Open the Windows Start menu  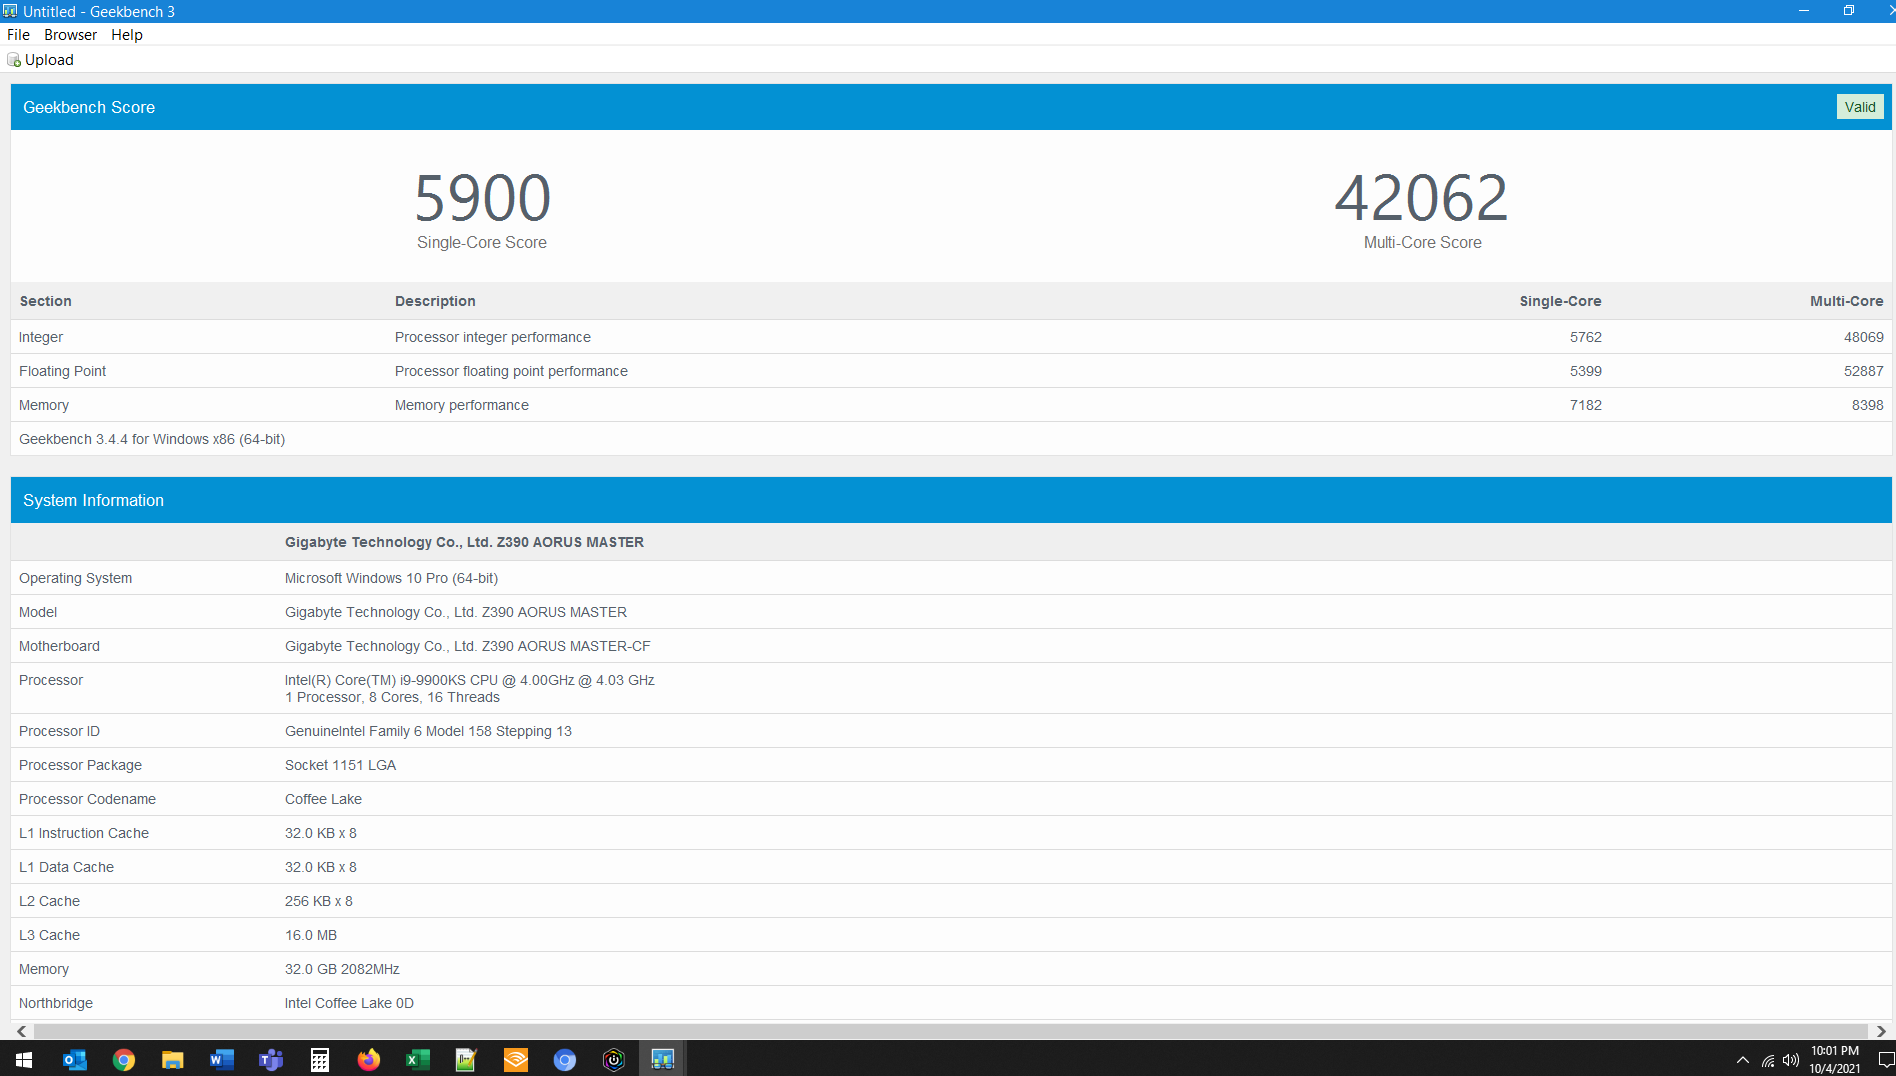coord(24,1059)
